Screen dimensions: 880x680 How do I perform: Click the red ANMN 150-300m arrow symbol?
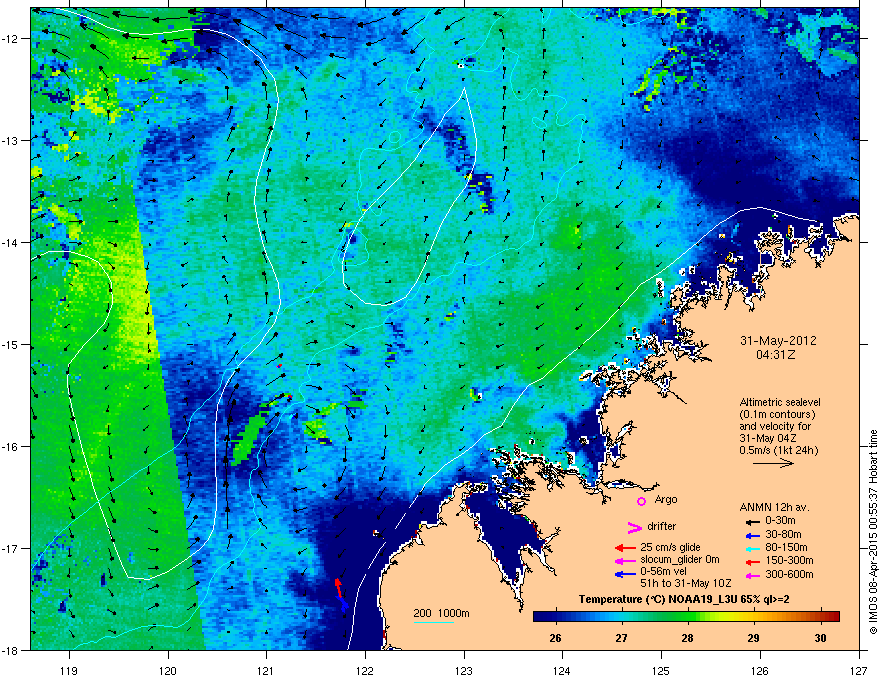coord(752,561)
